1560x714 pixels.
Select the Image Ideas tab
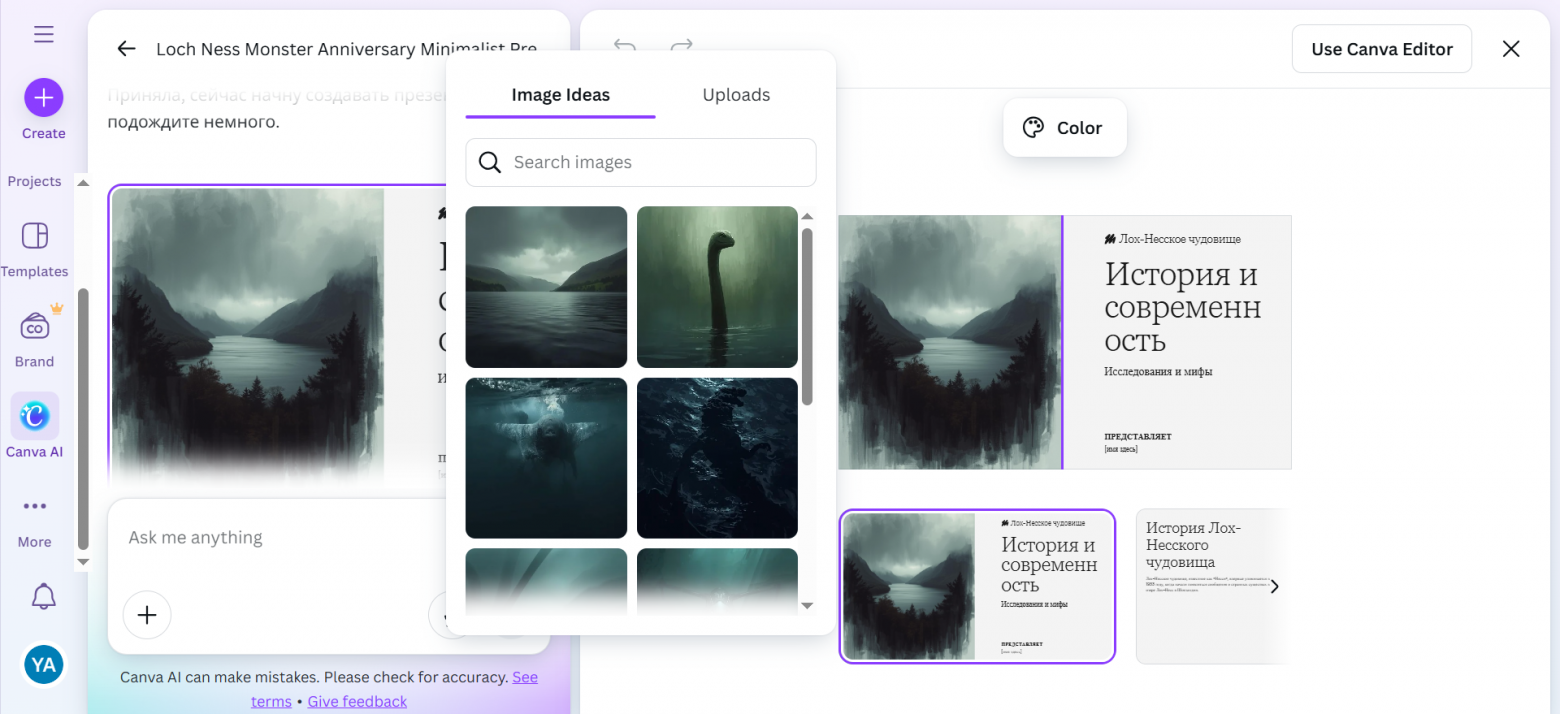tap(560, 95)
